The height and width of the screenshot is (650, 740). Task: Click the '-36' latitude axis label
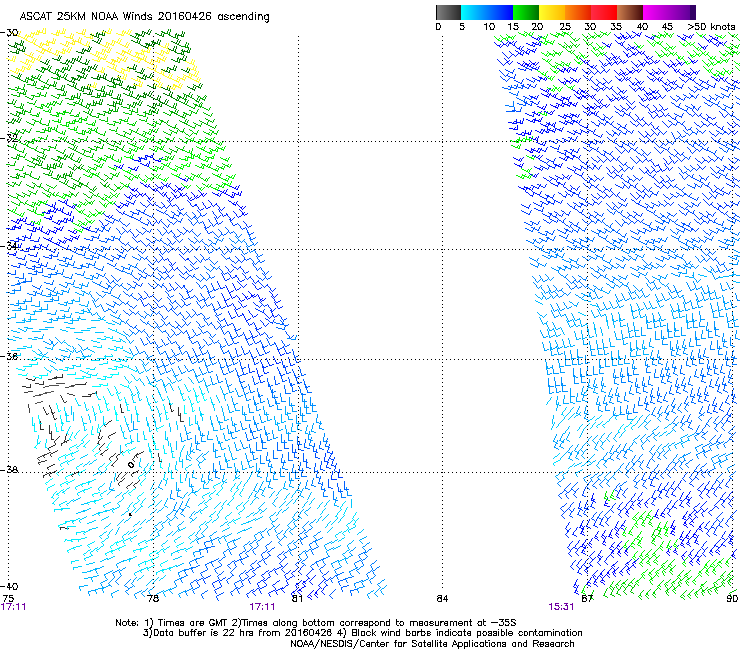[9, 356]
